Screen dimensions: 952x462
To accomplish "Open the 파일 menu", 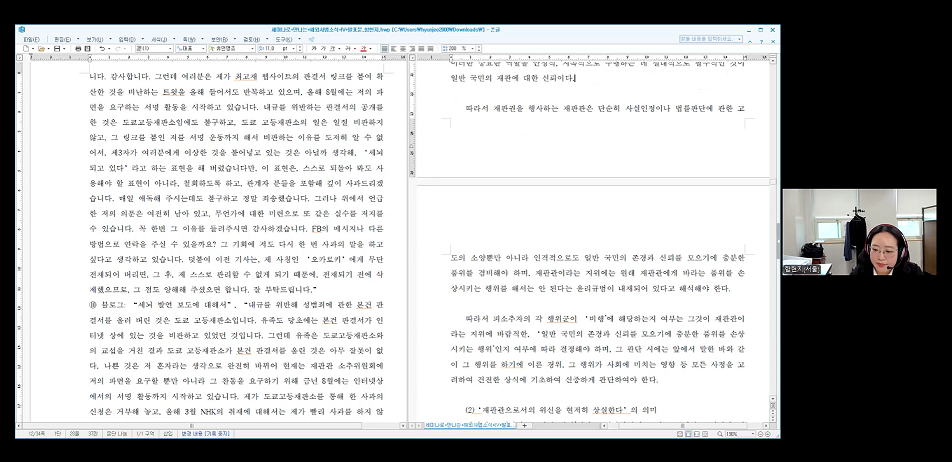I will coord(30,39).
